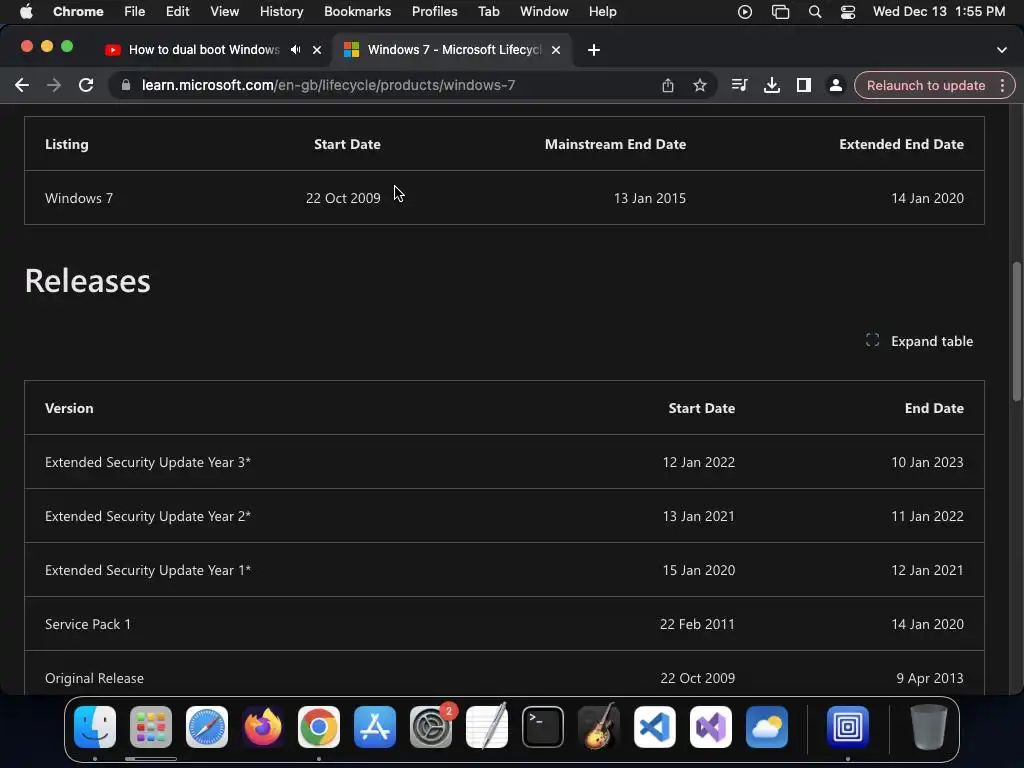This screenshot has height=768, width=1024.
Task: Open the Weather app in dock
Action: point(767,726)
